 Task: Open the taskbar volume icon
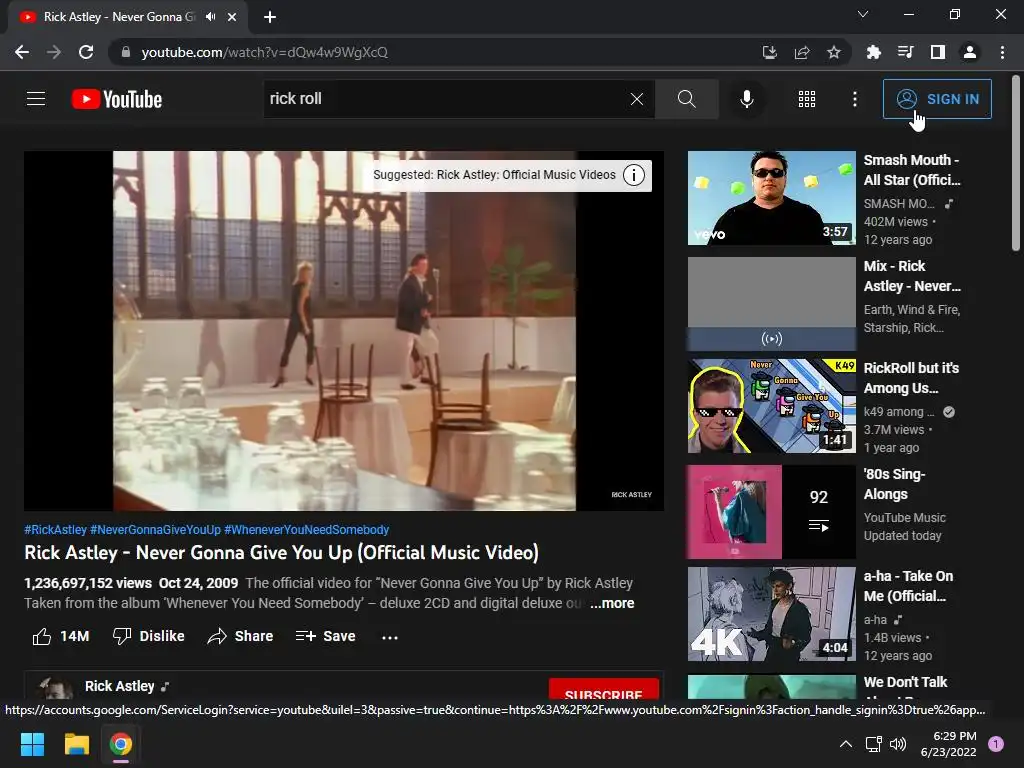(898, 744)
